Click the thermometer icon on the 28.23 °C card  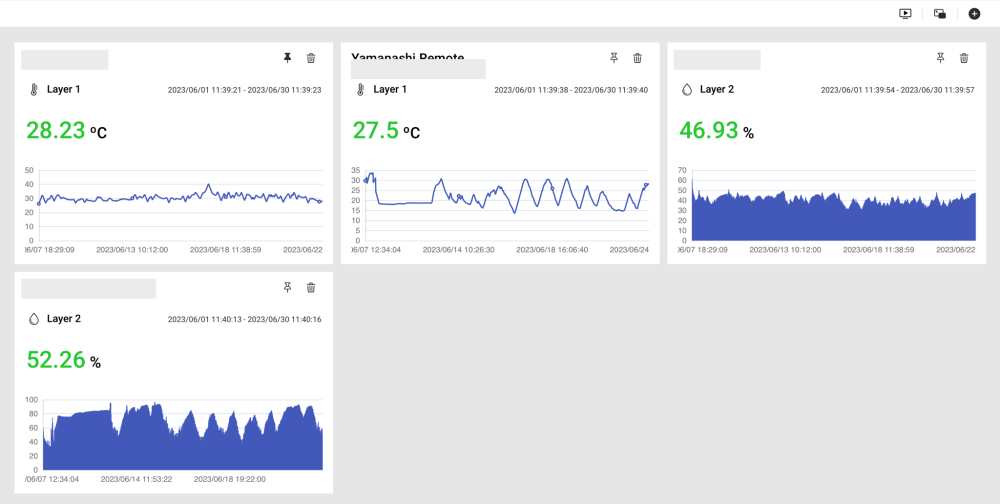[34, 90]
